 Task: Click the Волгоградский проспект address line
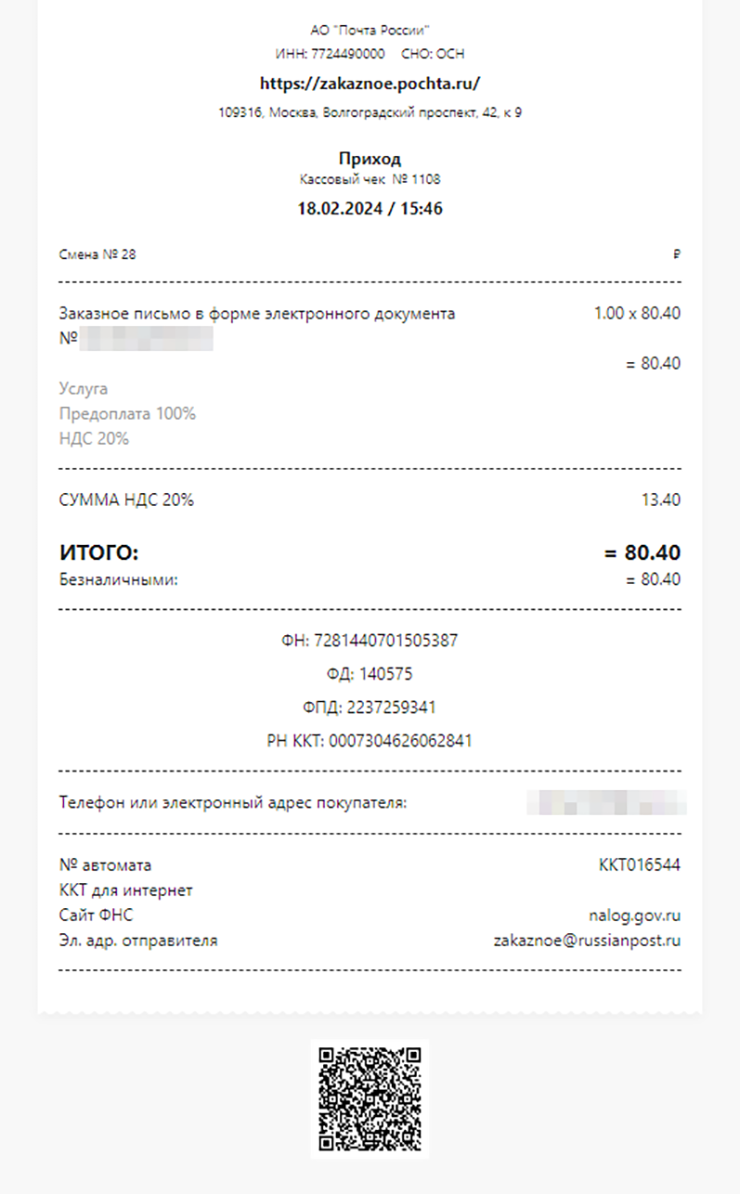[370, 113]
